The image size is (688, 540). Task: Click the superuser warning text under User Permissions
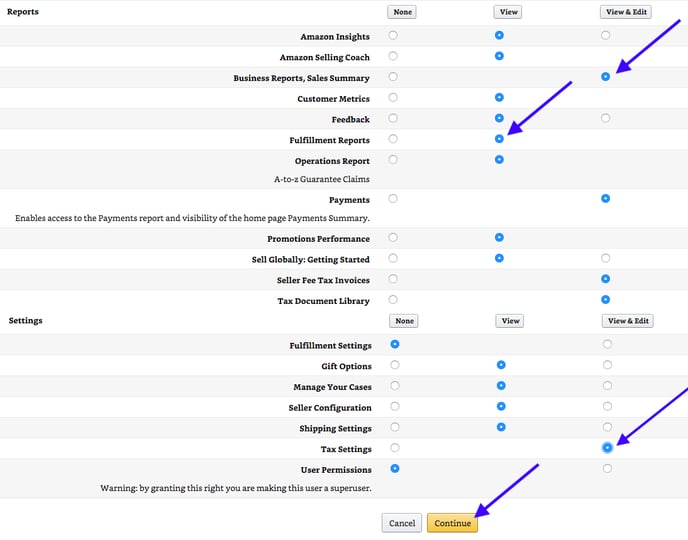coord(236,488)
